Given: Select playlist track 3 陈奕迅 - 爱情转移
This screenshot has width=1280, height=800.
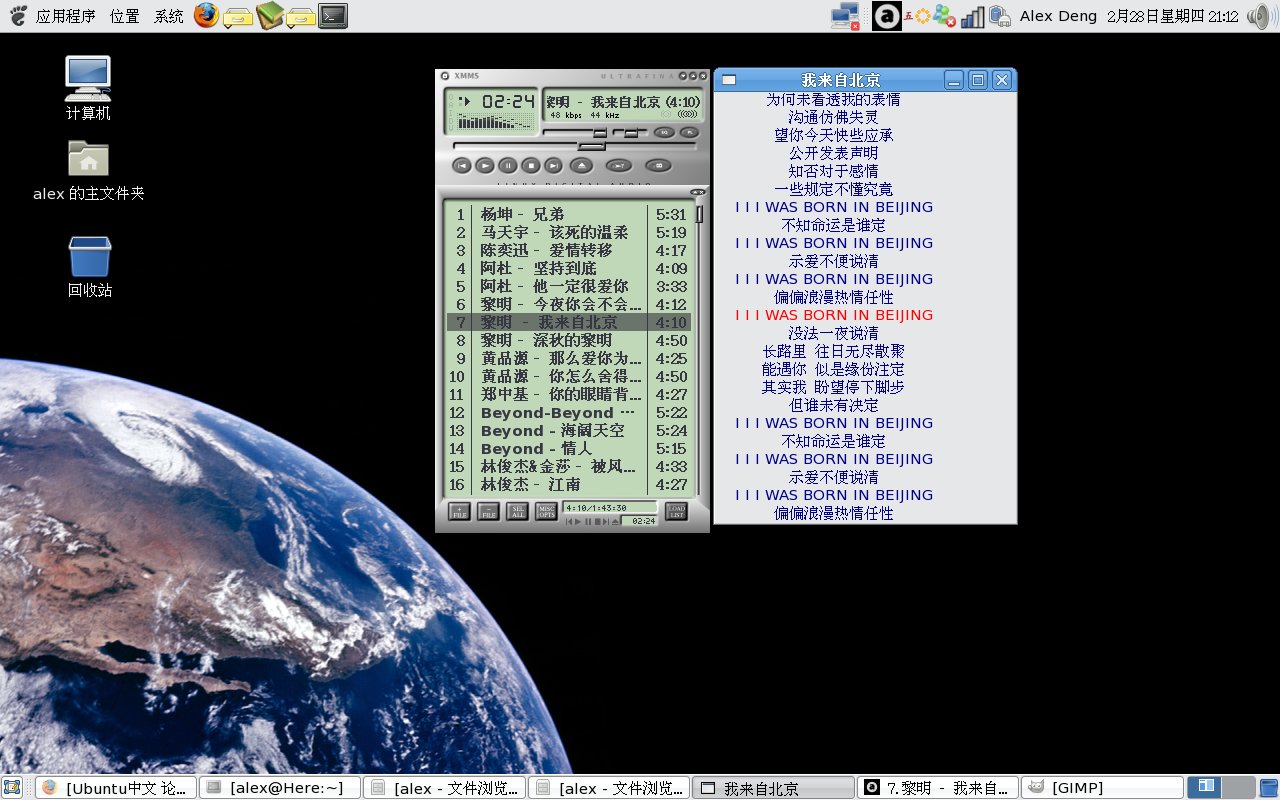Looking at the screenshot, I should coord(568,250).
